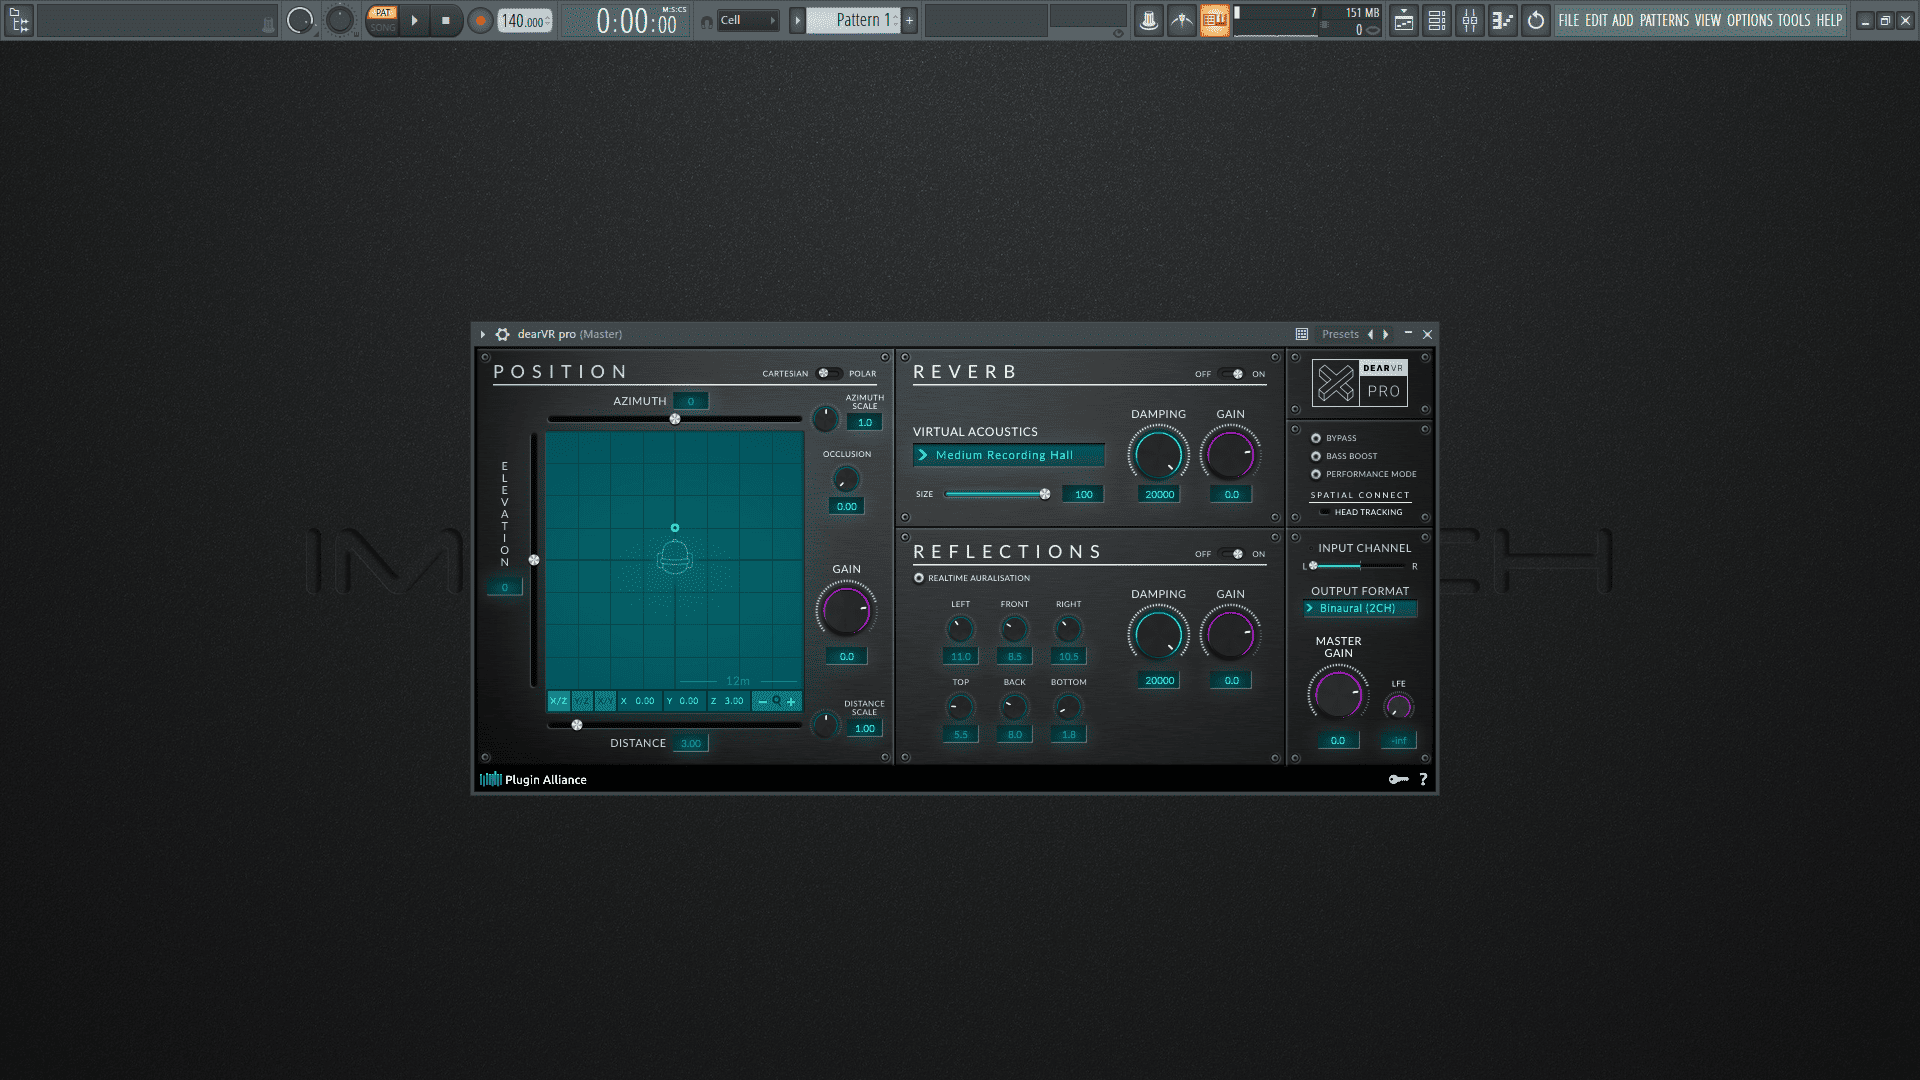The height and width of the screenshot is (1080, 1920).
Task: Click the master volume knob in toolbar
Action: [x=300, y=20]
